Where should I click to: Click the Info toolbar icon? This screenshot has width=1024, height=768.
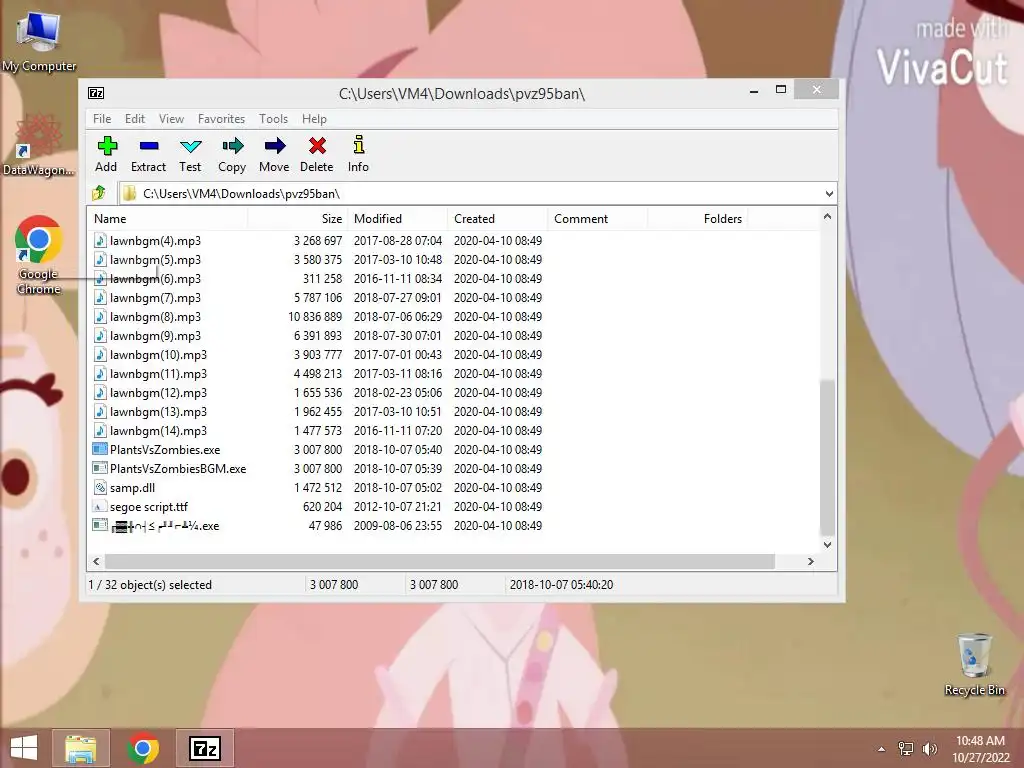[x=359, y=144]
